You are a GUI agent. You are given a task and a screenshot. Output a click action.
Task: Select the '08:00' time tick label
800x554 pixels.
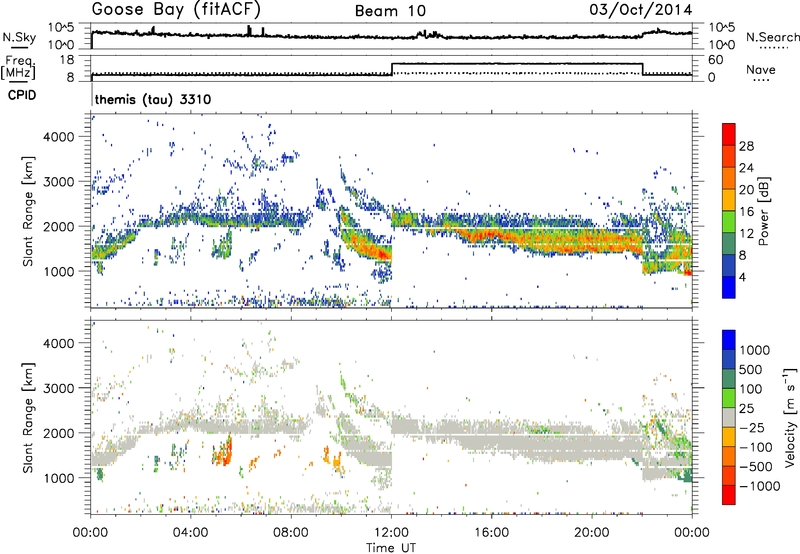291,532
